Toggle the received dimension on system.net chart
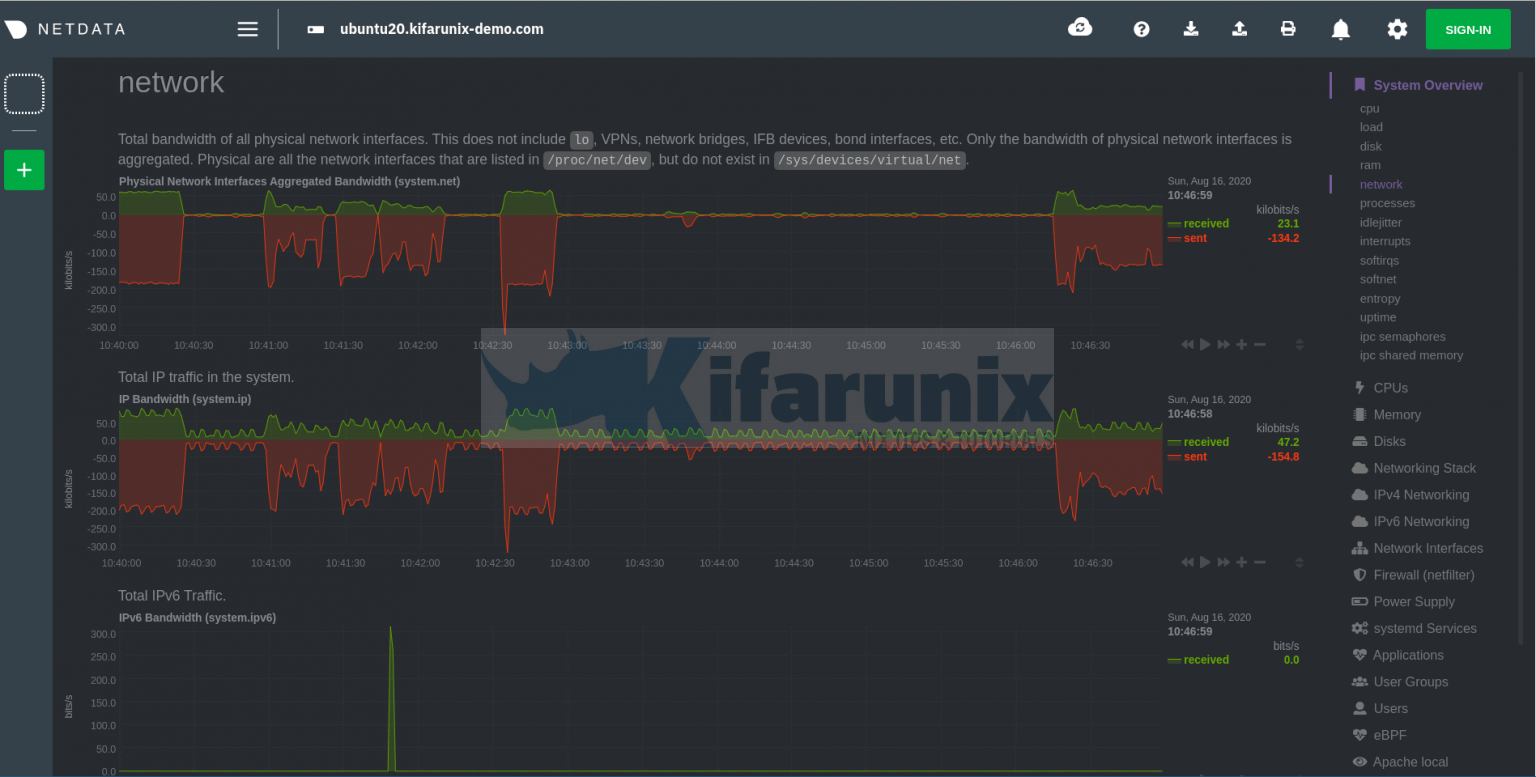1536x777 pixels. [1206, 223]
